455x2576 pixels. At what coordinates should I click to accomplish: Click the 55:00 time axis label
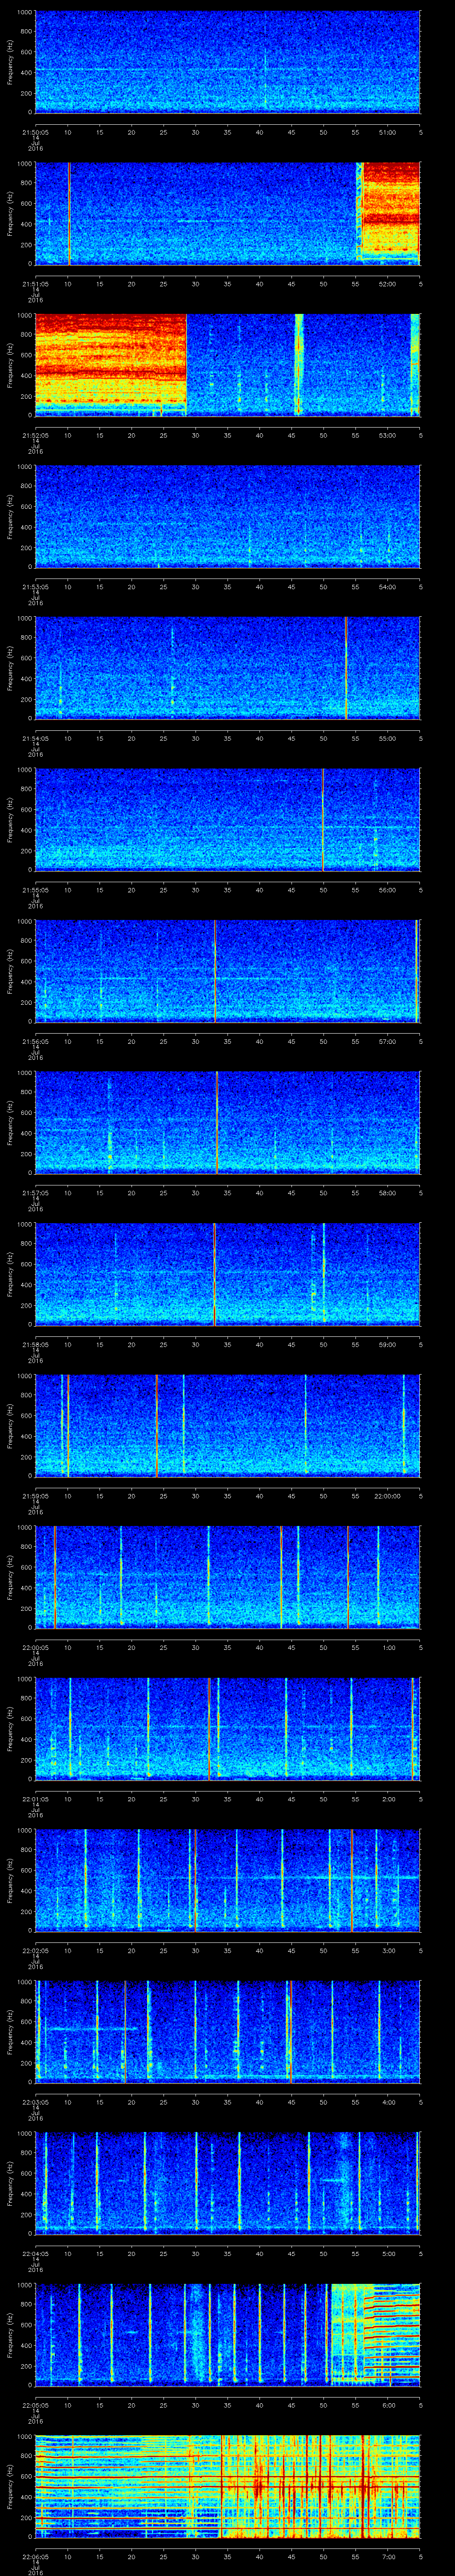[x=387, y=738]
